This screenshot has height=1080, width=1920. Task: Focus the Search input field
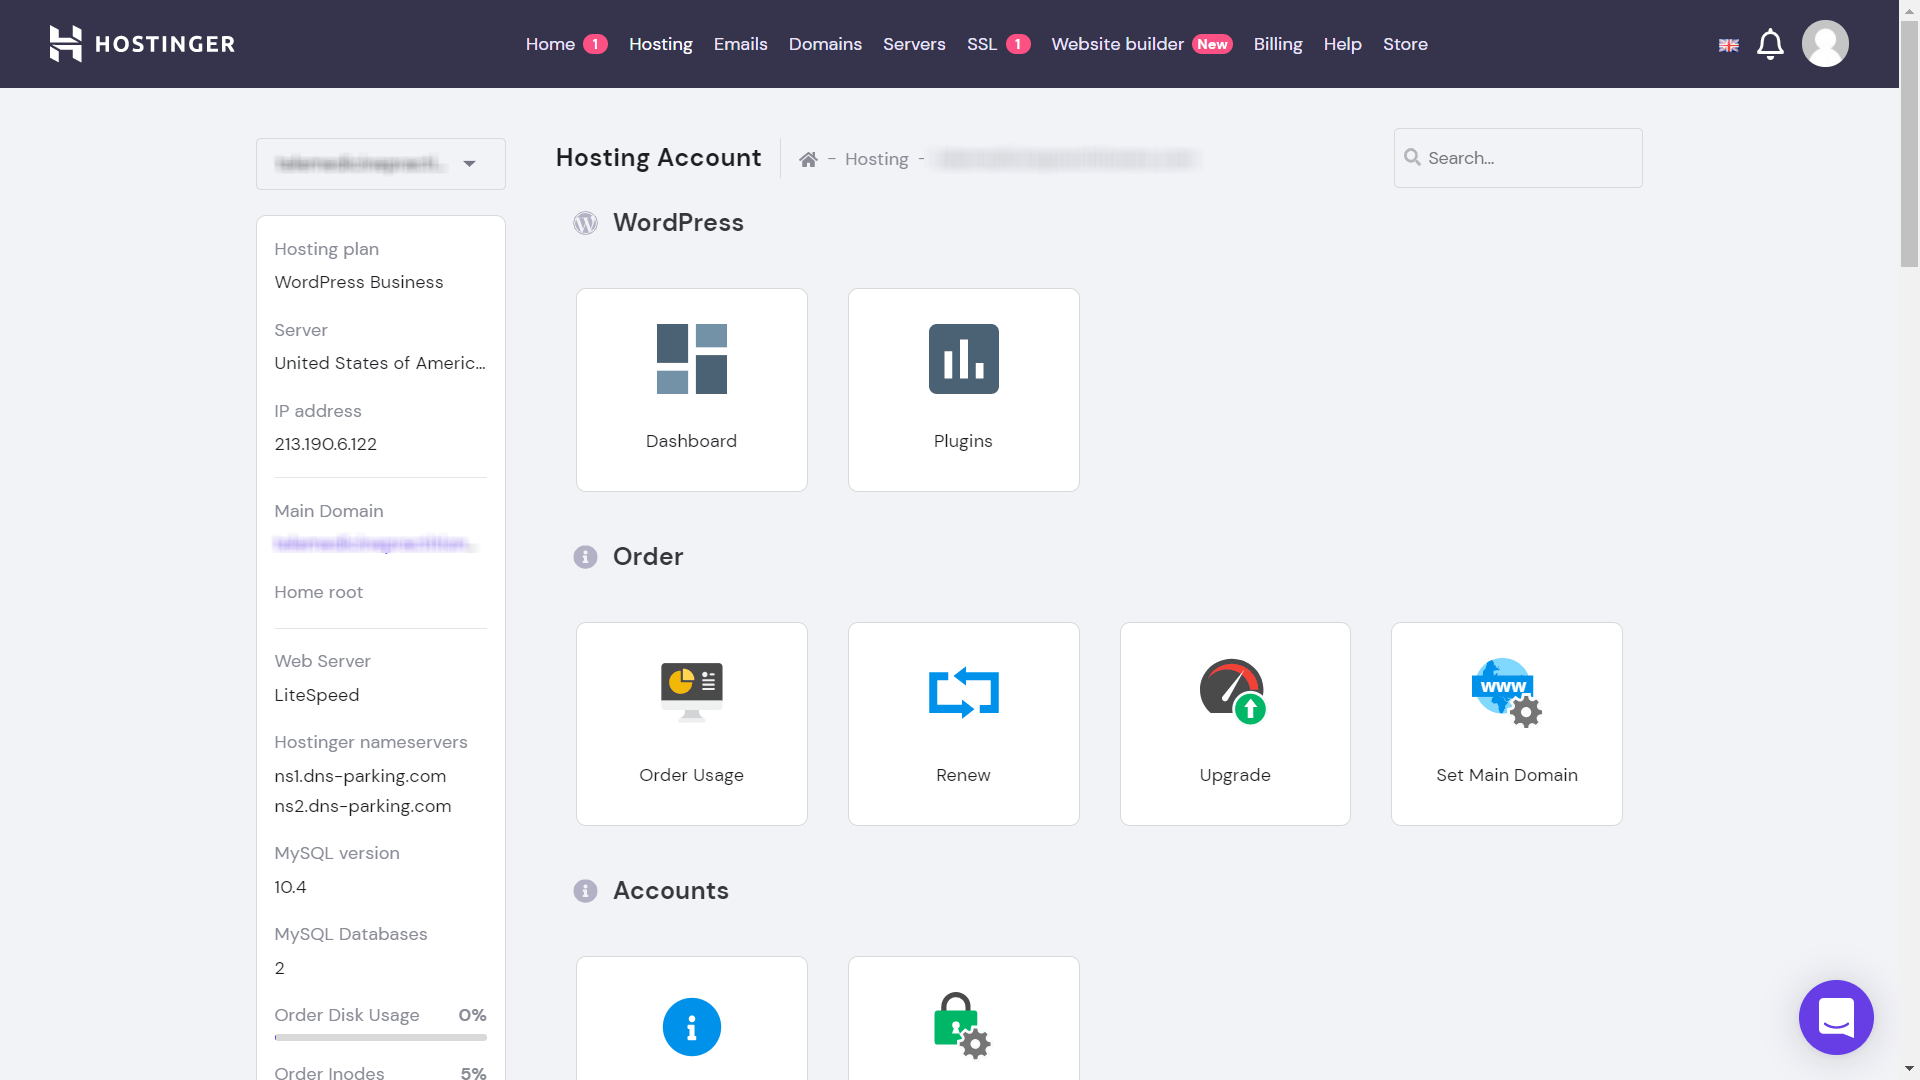[1530, 158]
